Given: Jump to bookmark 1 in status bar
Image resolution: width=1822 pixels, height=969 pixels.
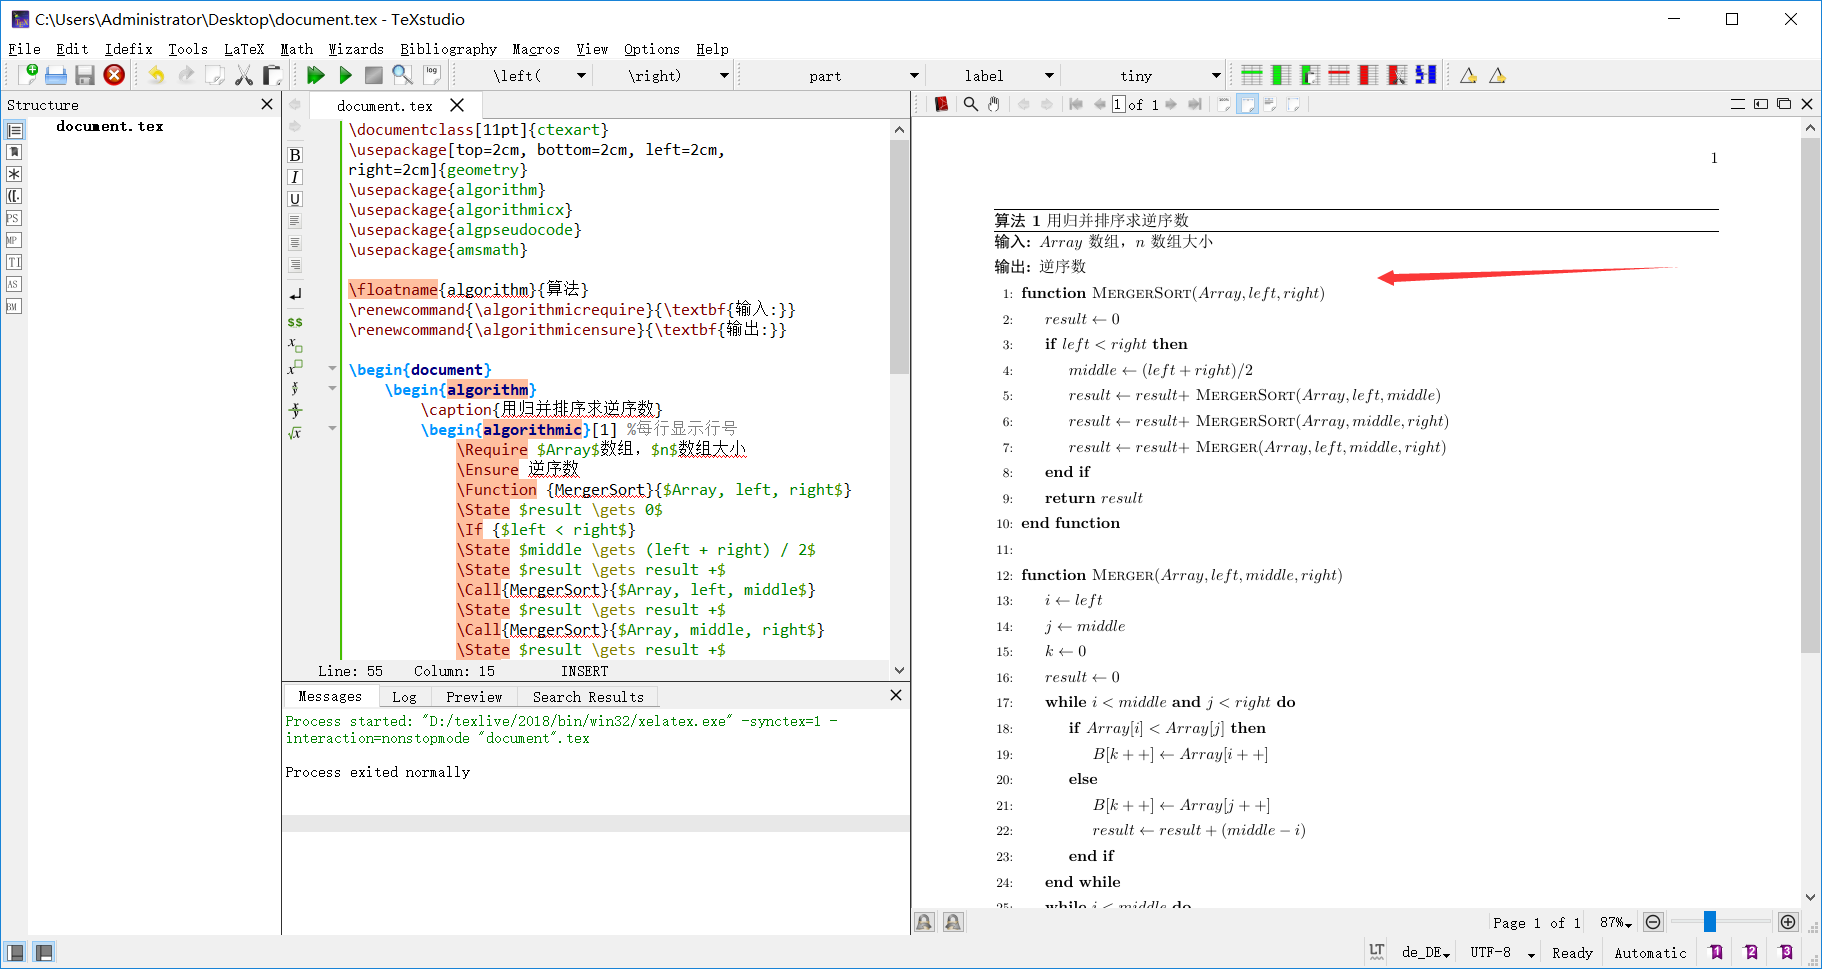Looking at the screenshot, I should 1716,952.
